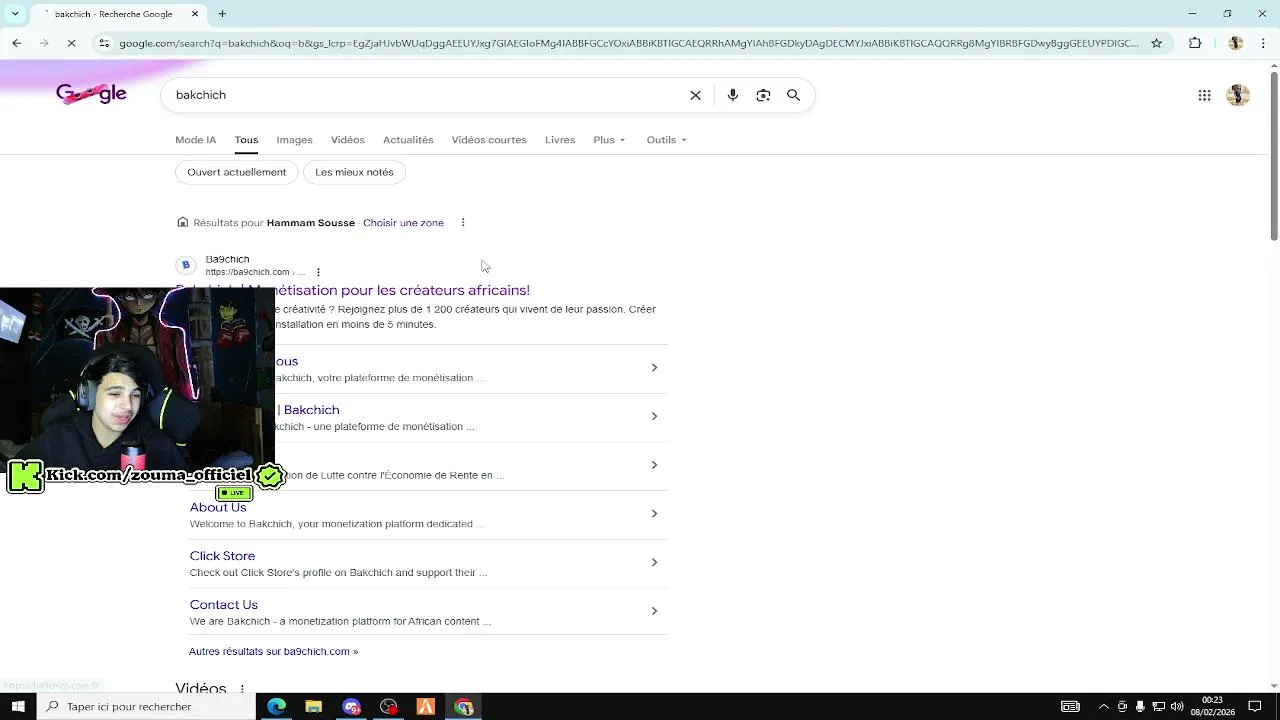Click the Ba9chich site favicon
Viewport: 1280px width, 720px height.
[185, 265]
